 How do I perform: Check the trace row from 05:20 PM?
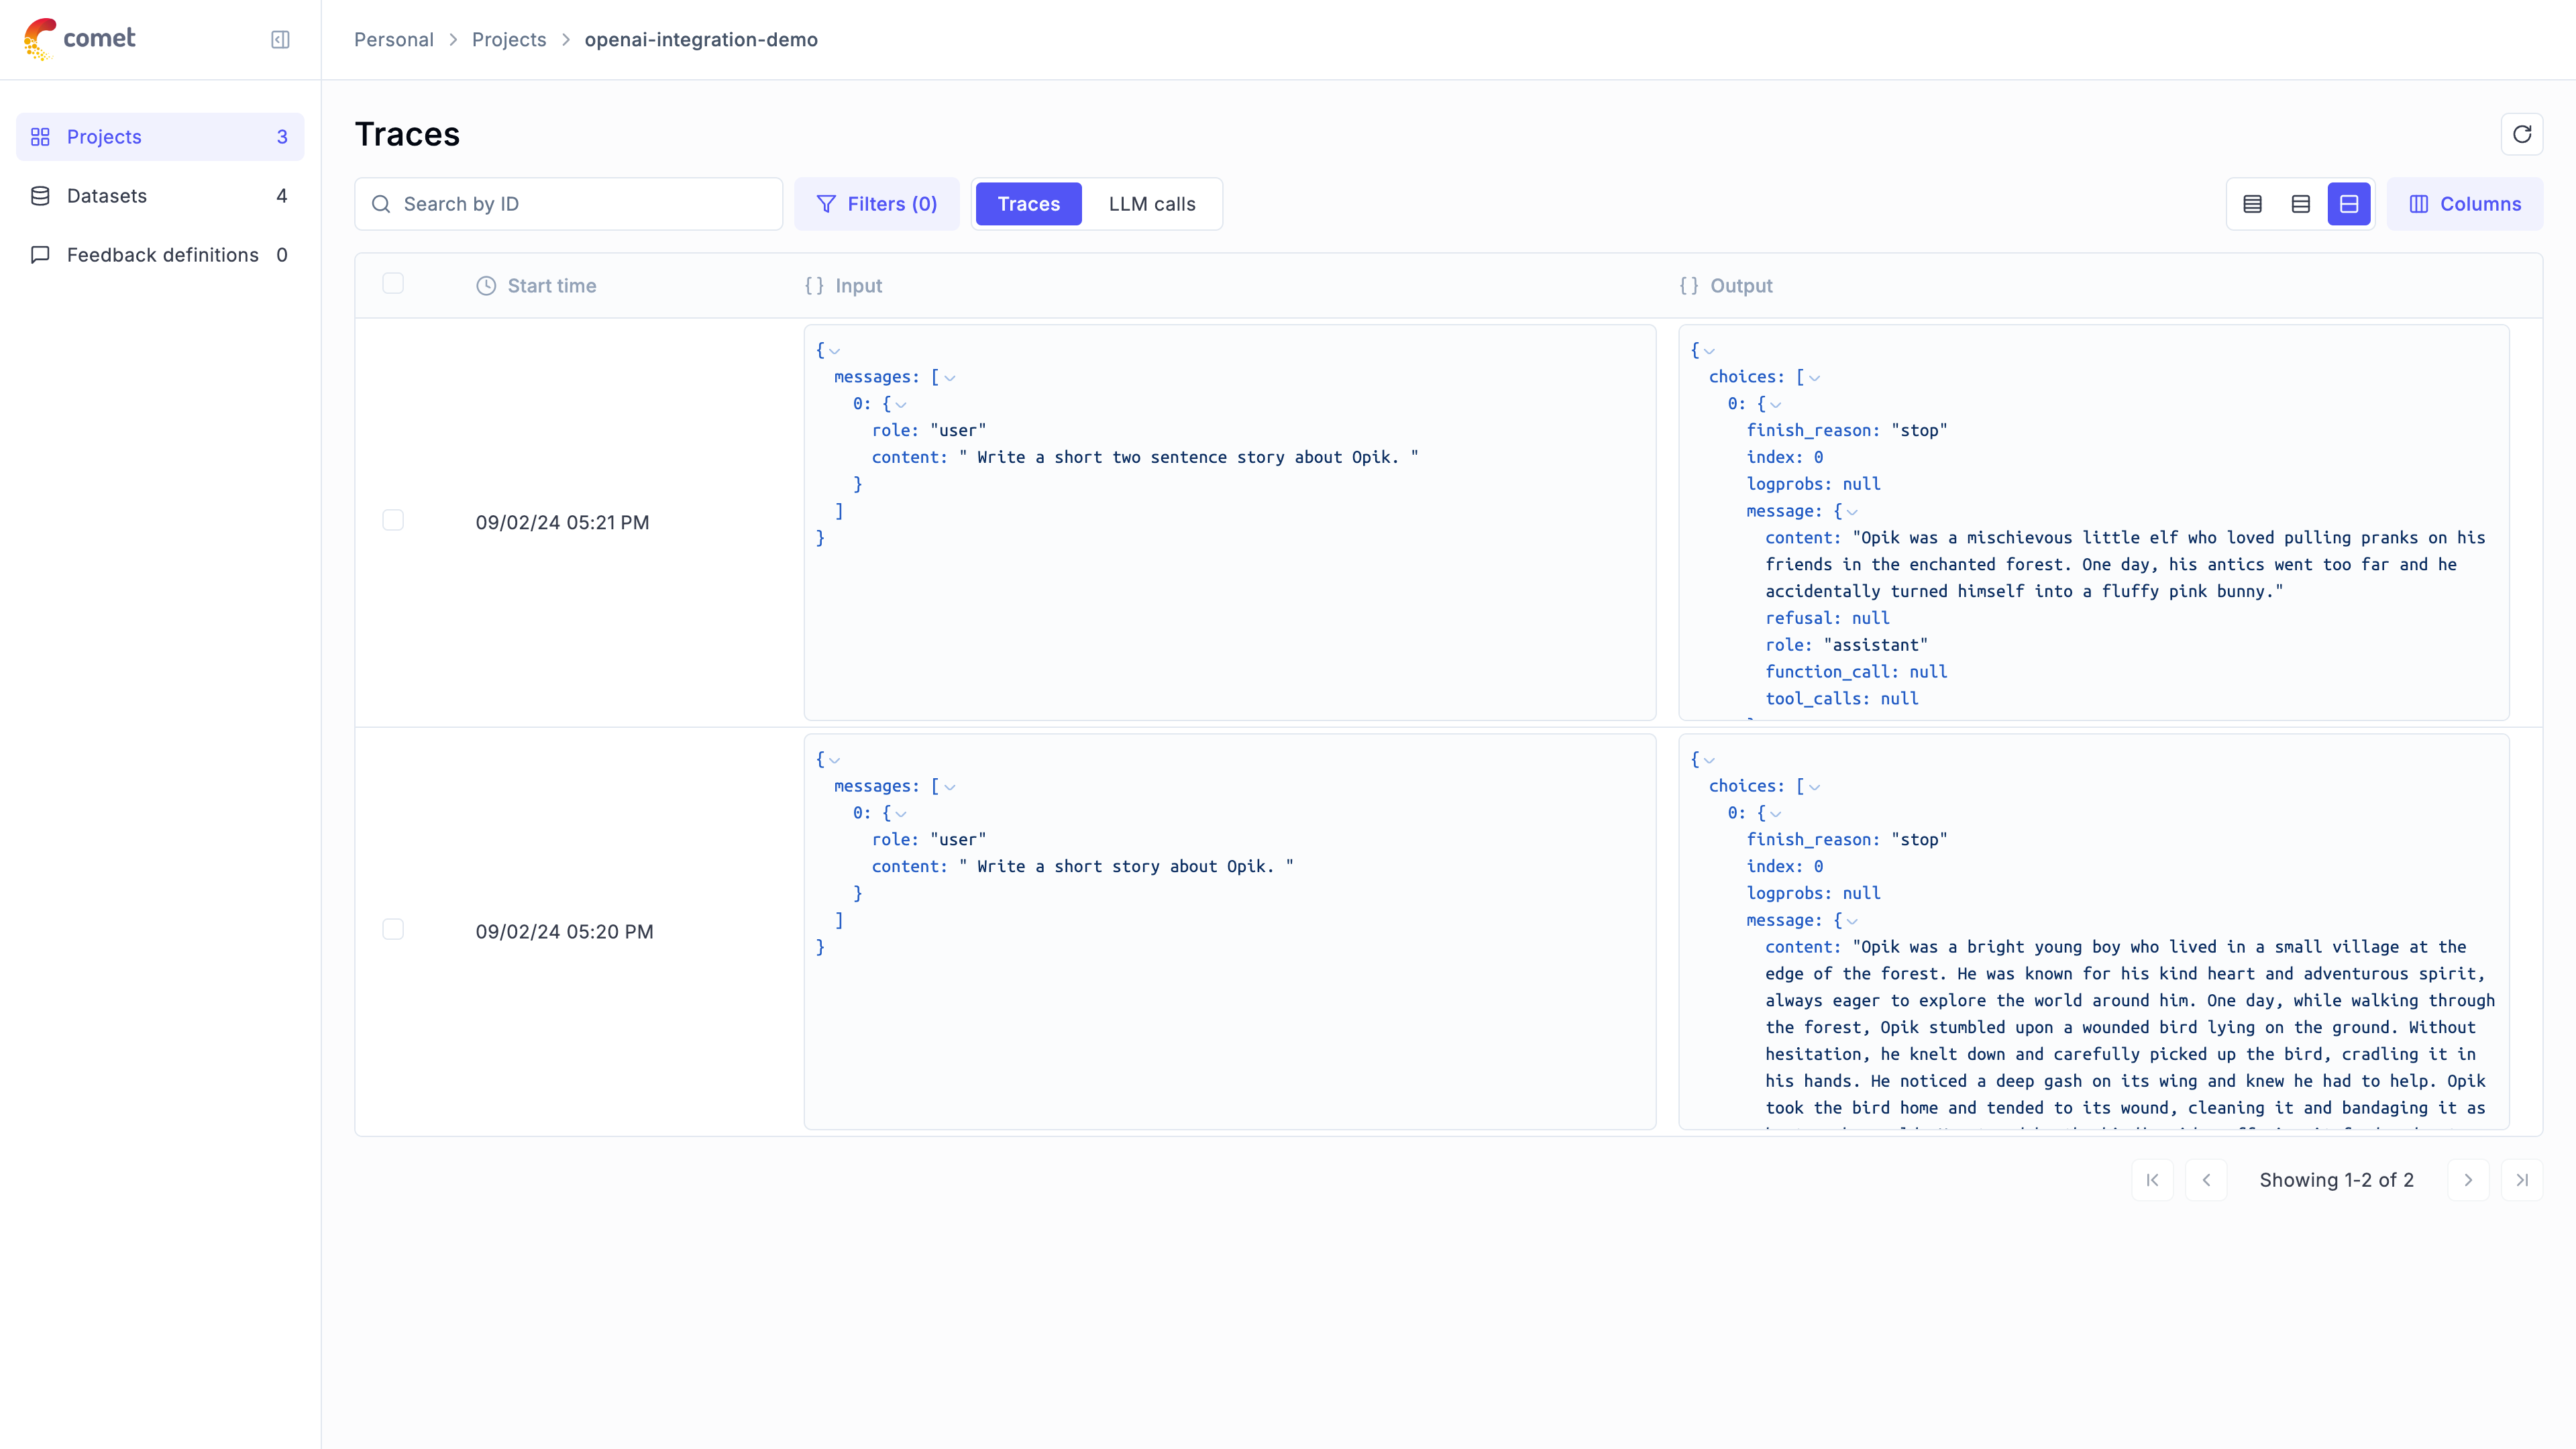393,929
